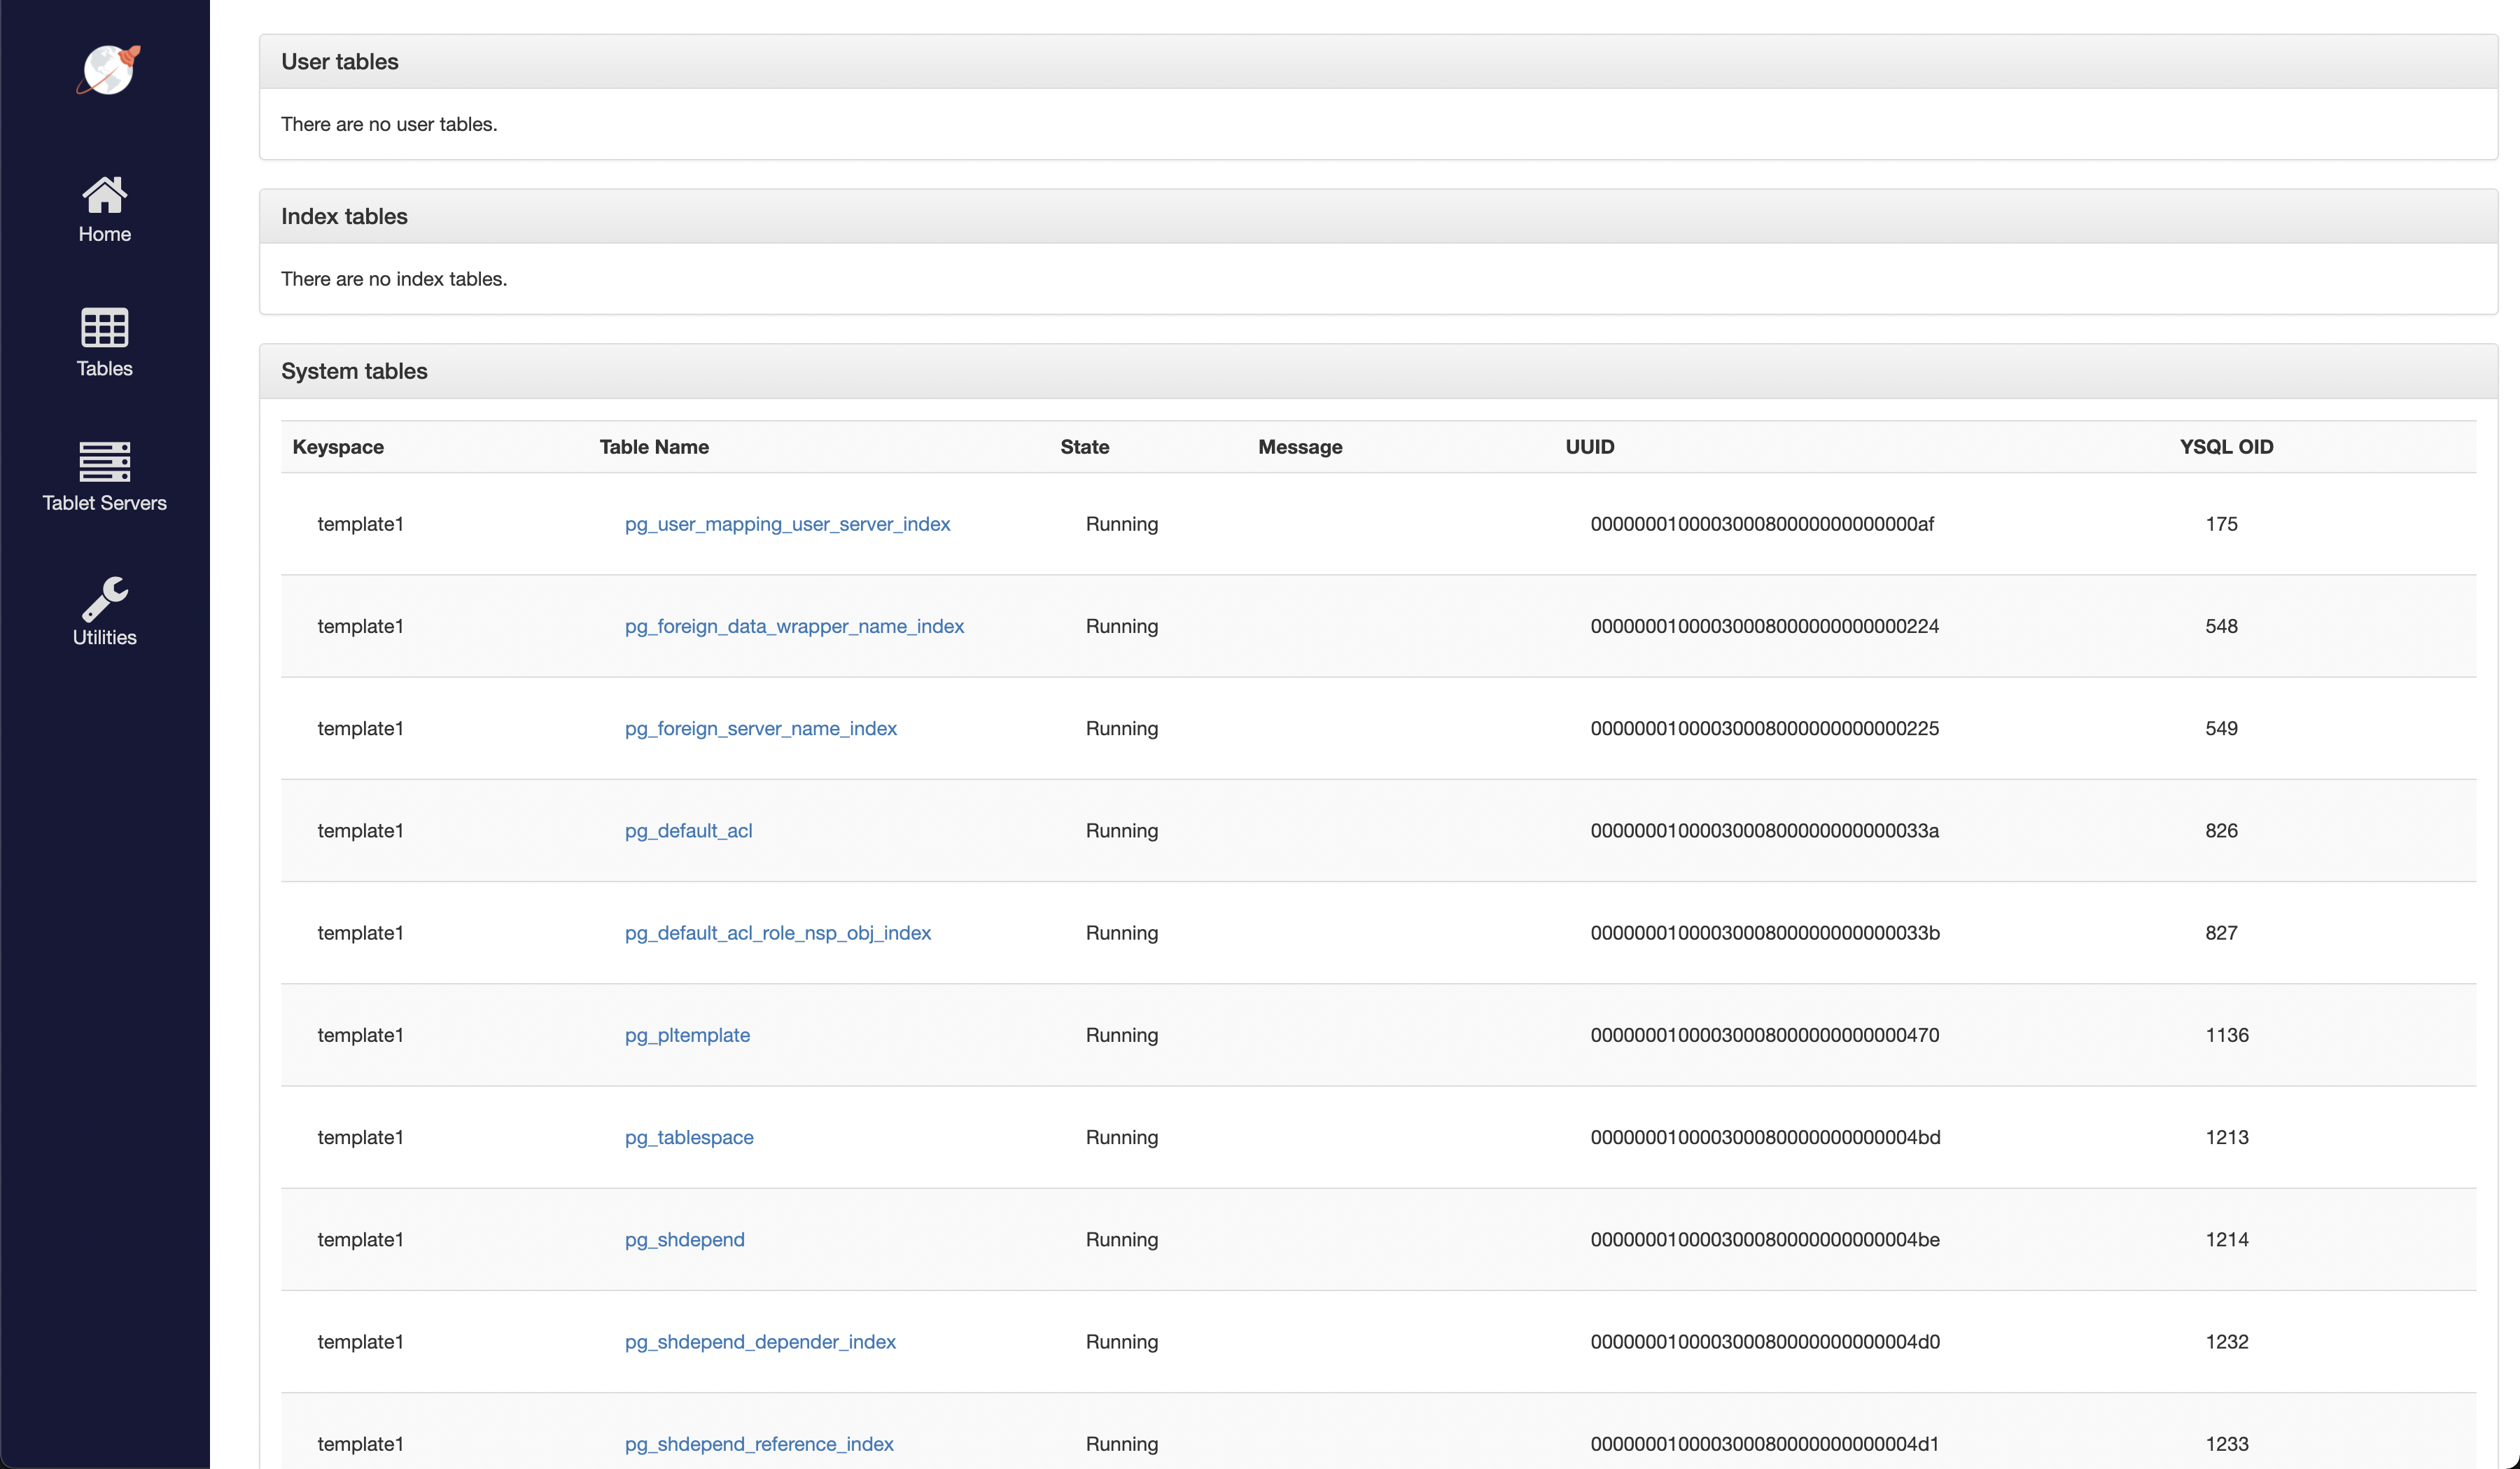The height and width of the screenshot is (1469, 2520).
Task: Open pg_foreign_server_name_index table details
Action: coord(760,728)
